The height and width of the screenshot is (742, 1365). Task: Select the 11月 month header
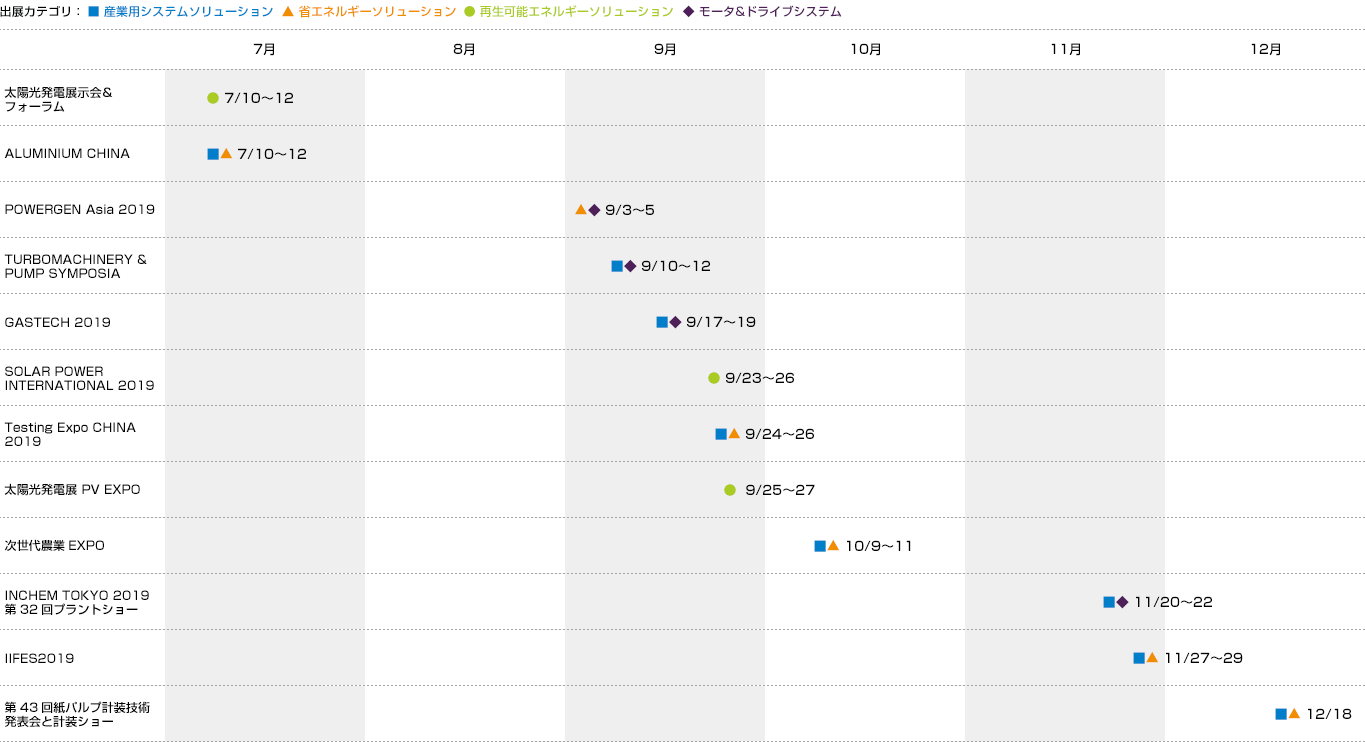click(x=1066, y=49)
